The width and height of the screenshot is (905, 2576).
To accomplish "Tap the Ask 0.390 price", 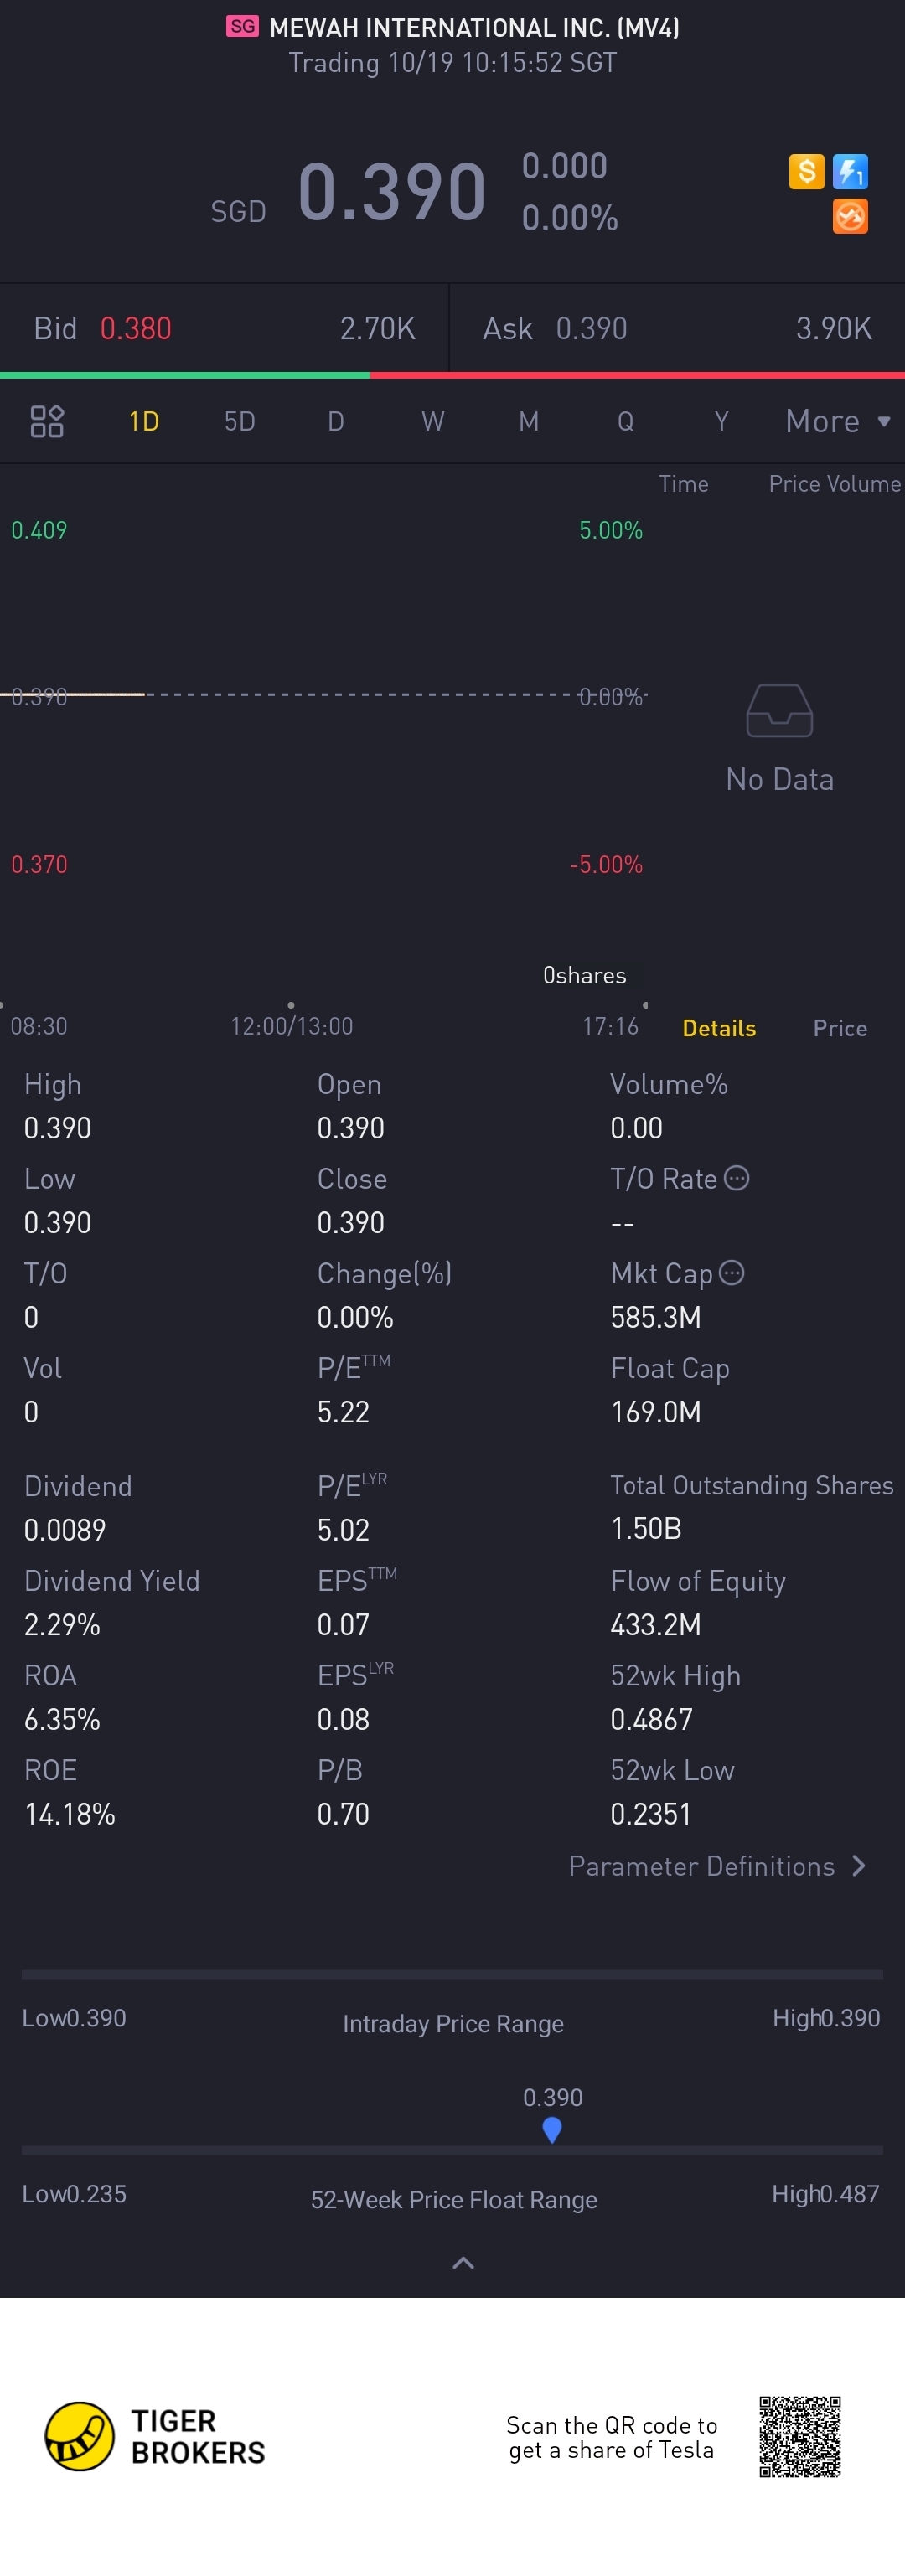I will (x=591, y=328).
